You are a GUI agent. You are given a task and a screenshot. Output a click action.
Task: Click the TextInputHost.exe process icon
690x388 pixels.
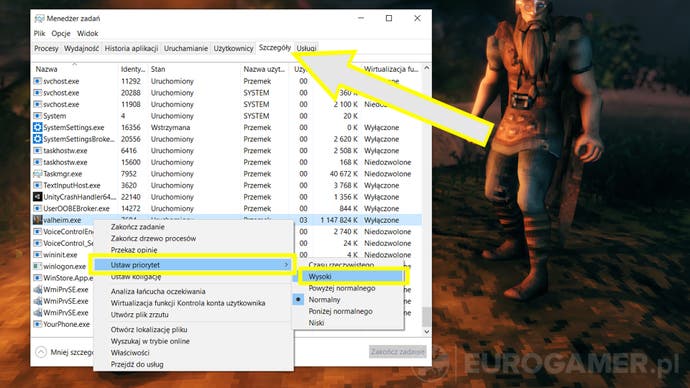pyautogui.click(x=37, y=185)
